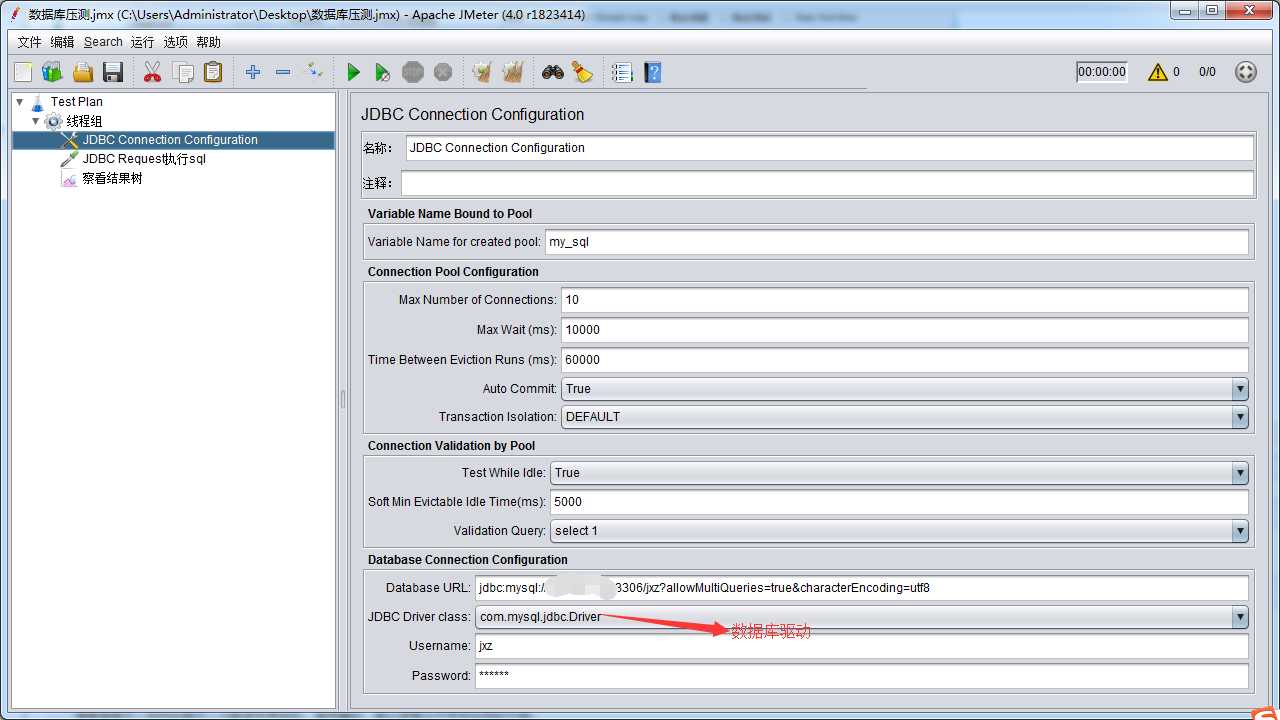Open the 文件 menu

pos(30,42)
